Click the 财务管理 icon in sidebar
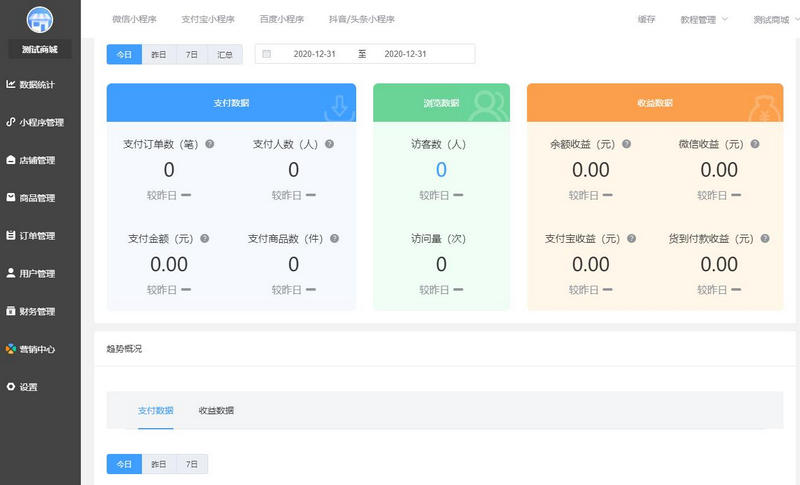Viewport: 800px width, 485px height. (11, 311)
